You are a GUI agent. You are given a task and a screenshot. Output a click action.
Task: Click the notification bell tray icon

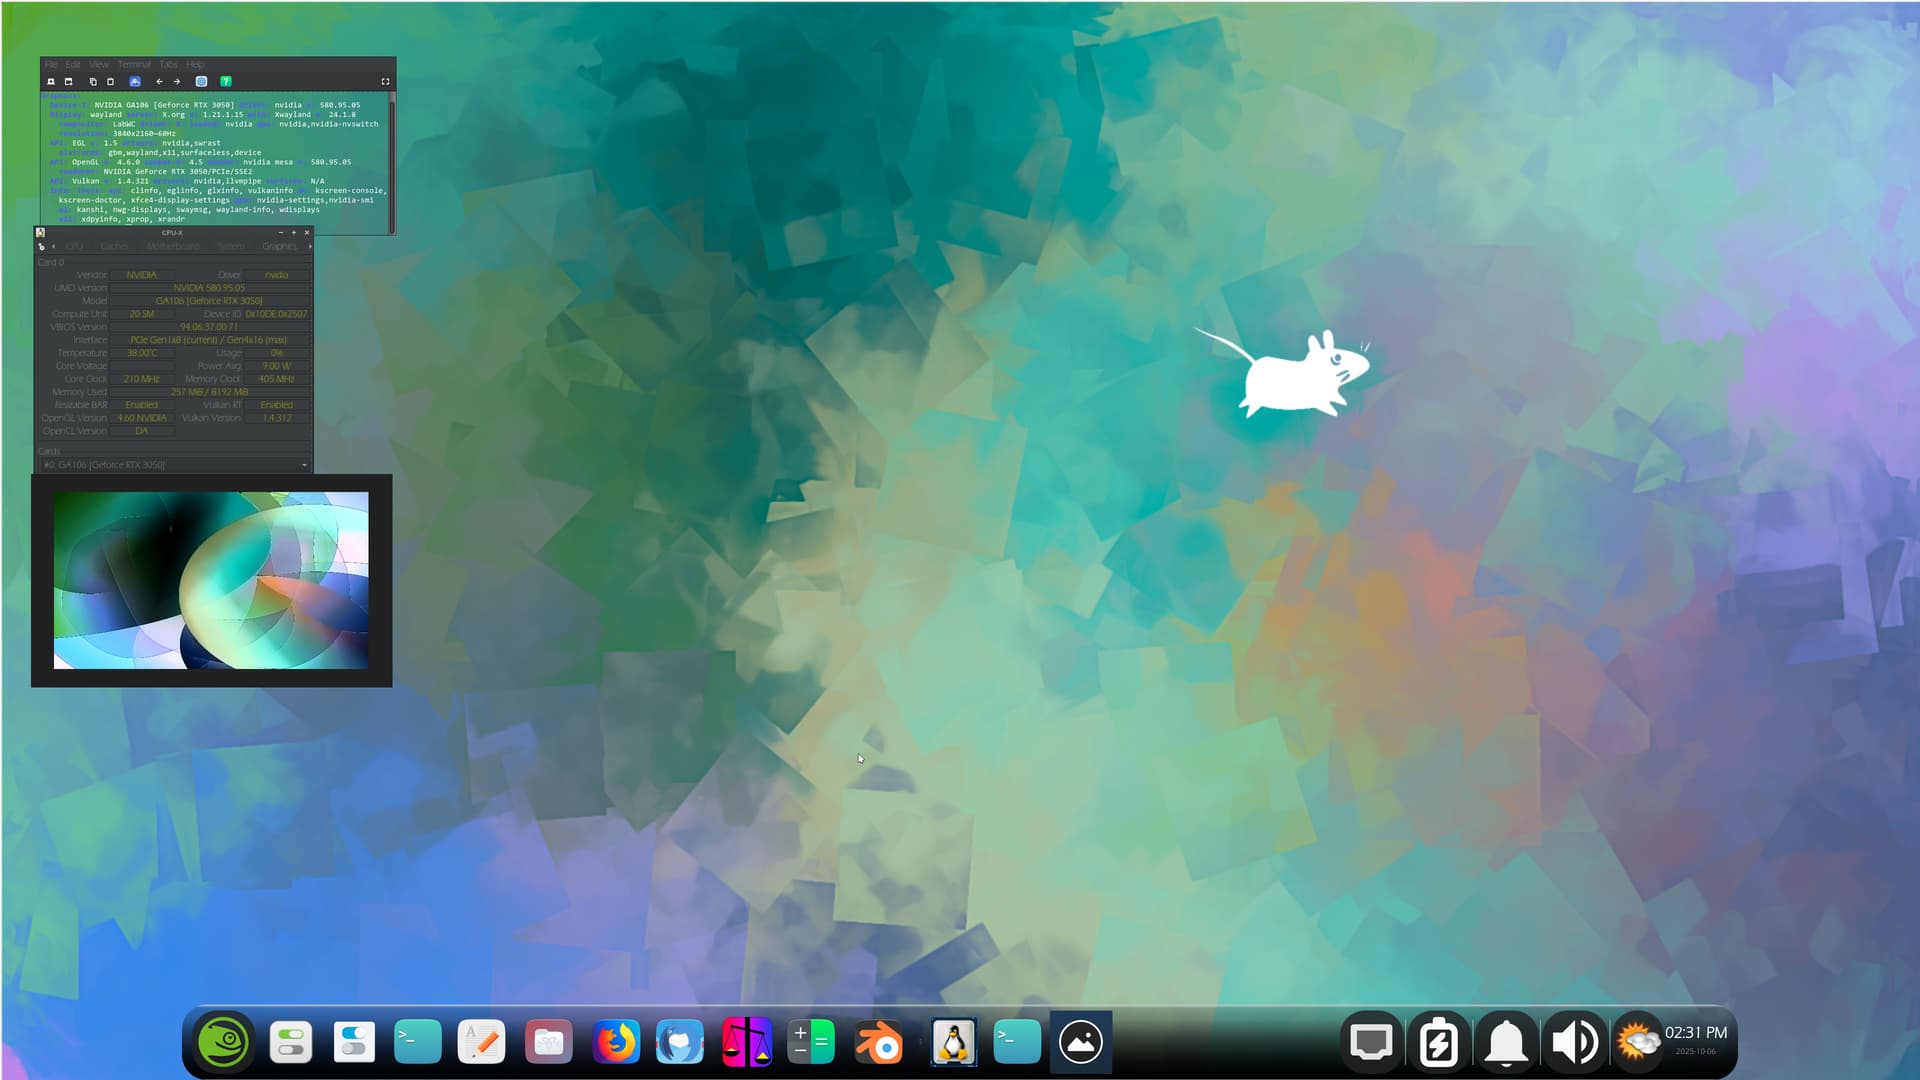click(x=1505, y=1042)
